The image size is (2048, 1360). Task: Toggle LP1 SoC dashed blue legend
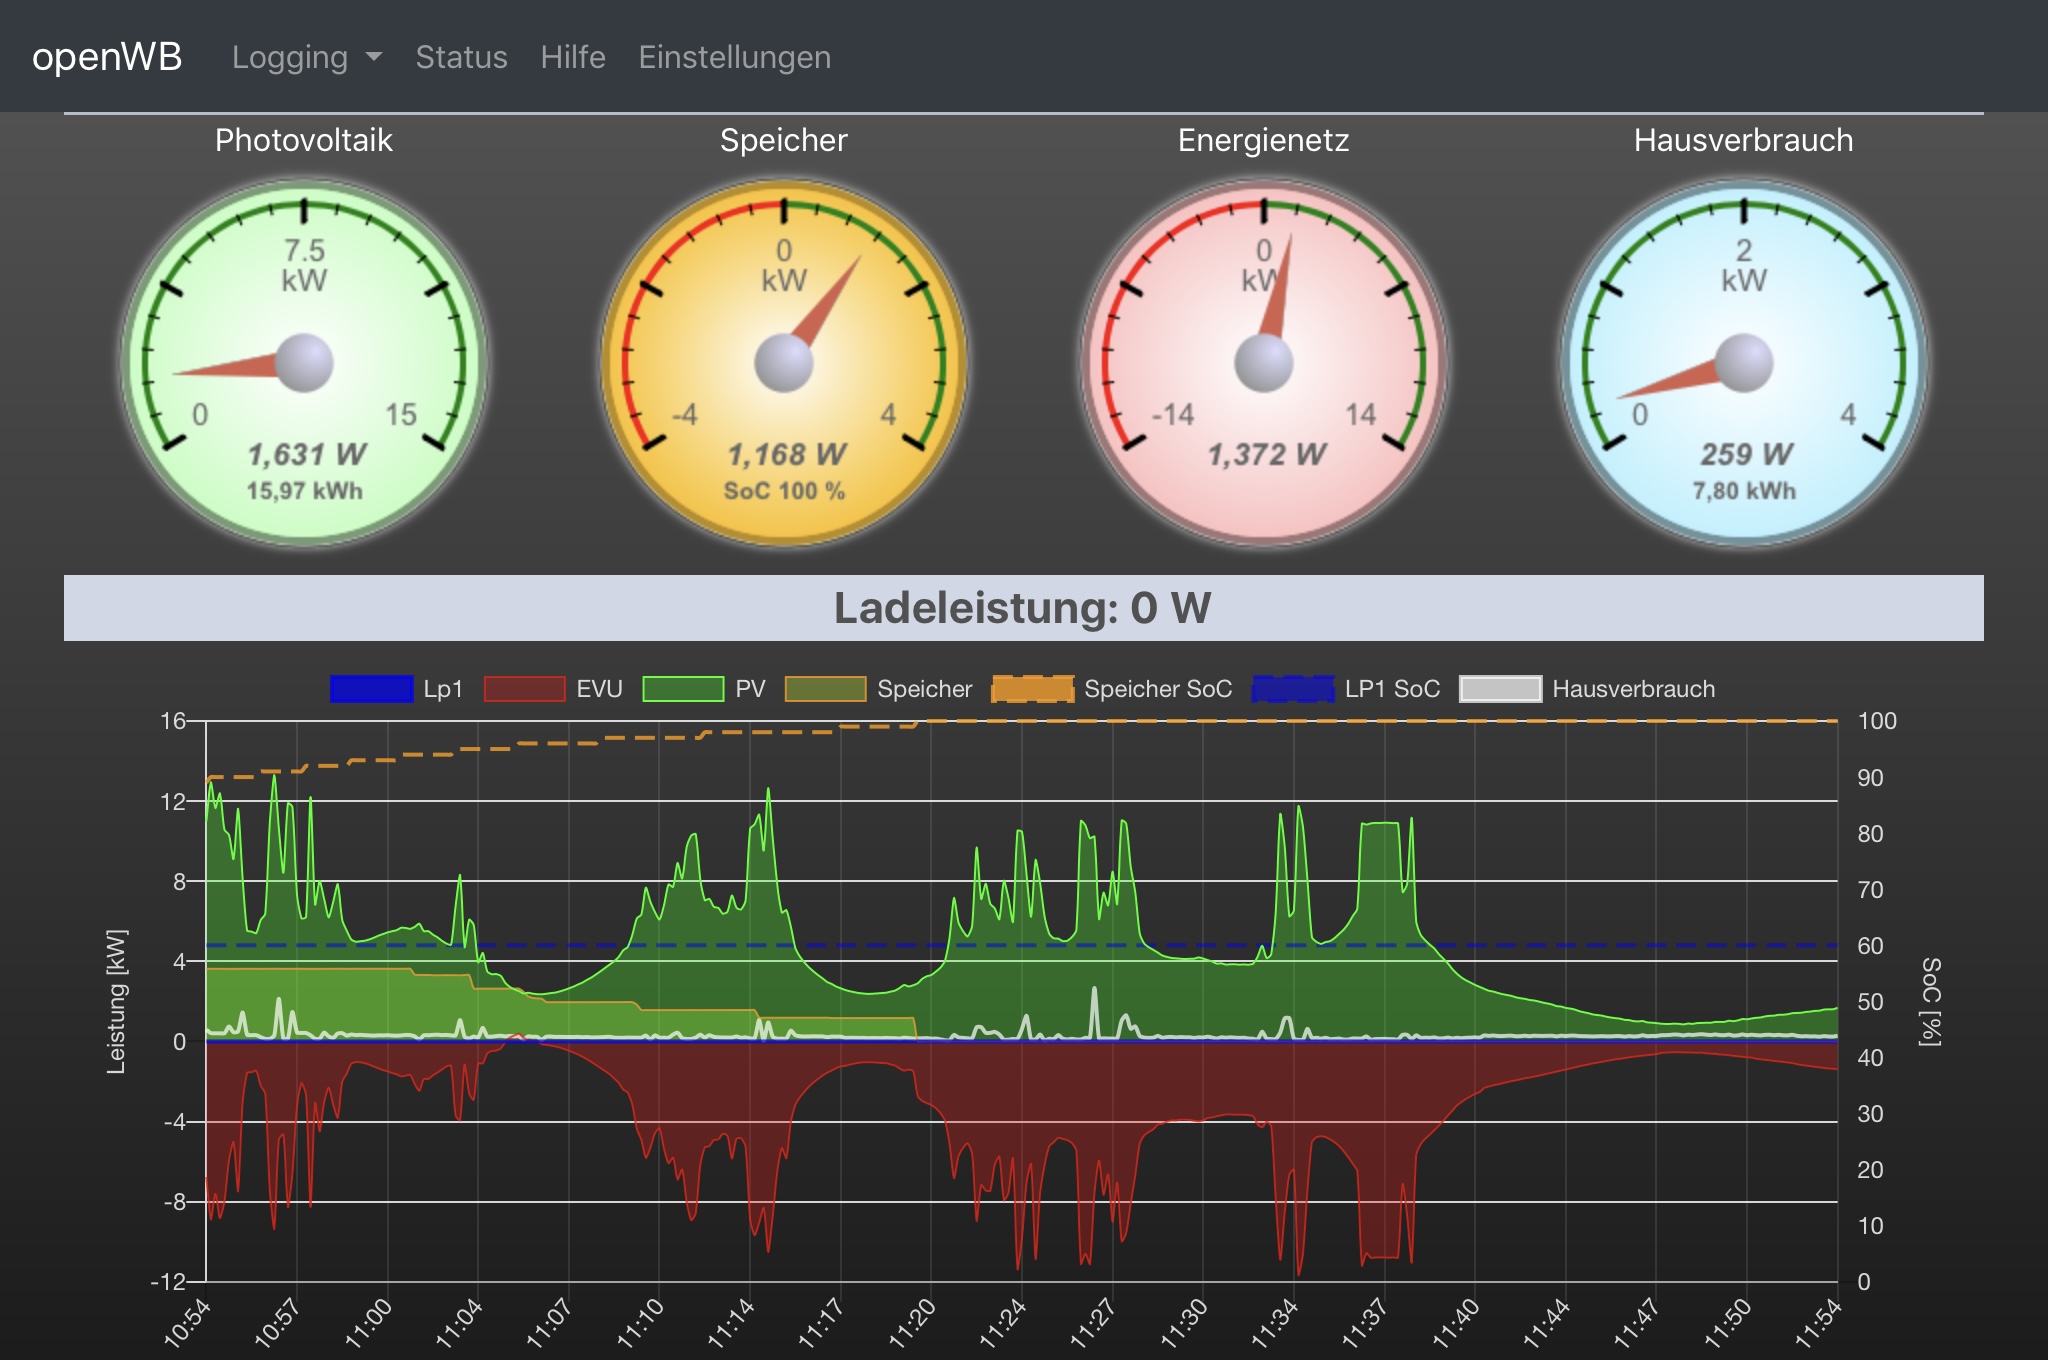click(1292, 689)
